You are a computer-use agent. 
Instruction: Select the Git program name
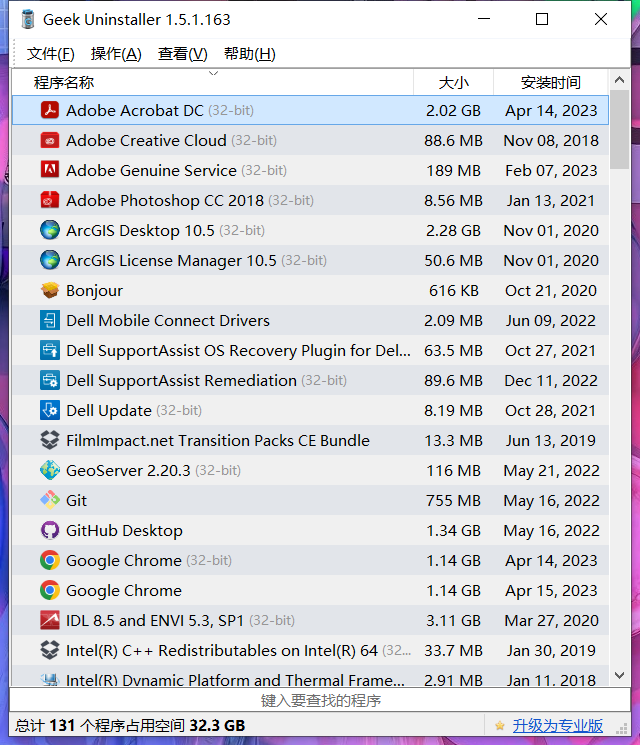pyautogui.click(x=76, y=500)
